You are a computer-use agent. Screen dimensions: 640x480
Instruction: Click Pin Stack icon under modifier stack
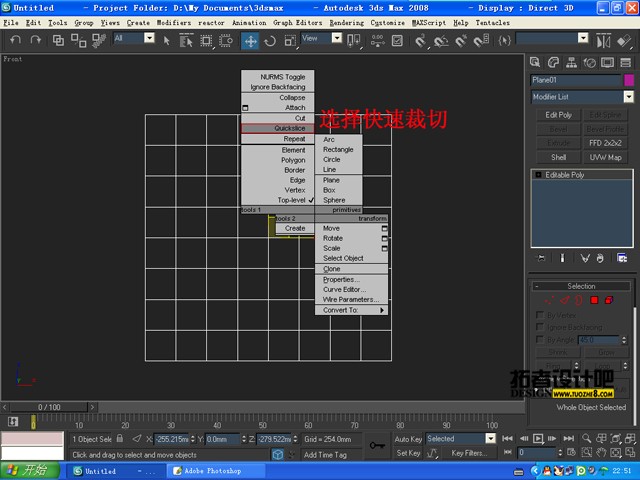[x=541, y=258]
